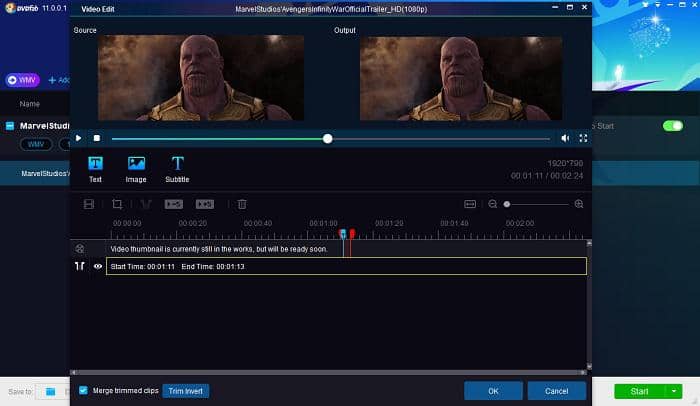Screen dimensions: 700x406
Task: Mute the preview audio speaker icon
Action: pos(565,138)
